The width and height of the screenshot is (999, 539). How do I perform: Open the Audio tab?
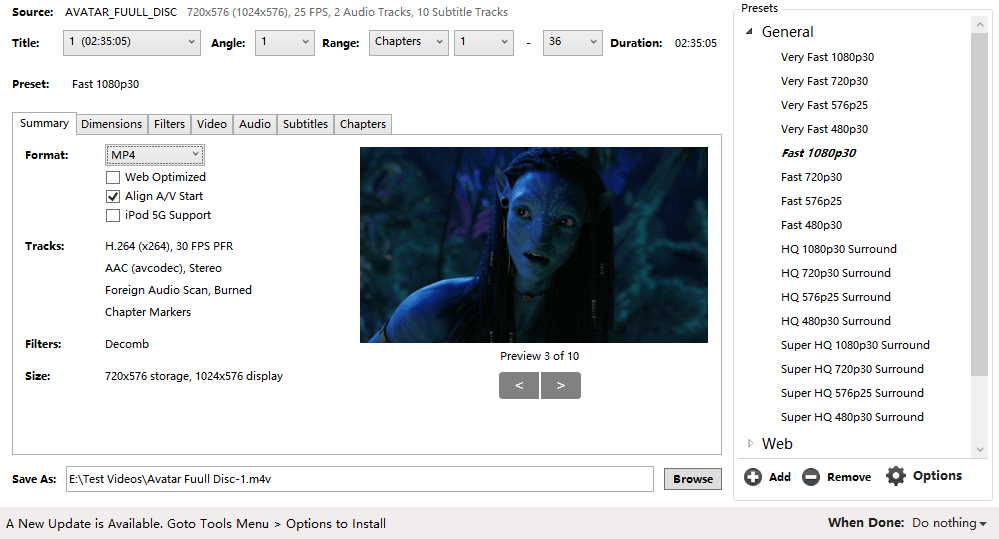click(255, 124)
